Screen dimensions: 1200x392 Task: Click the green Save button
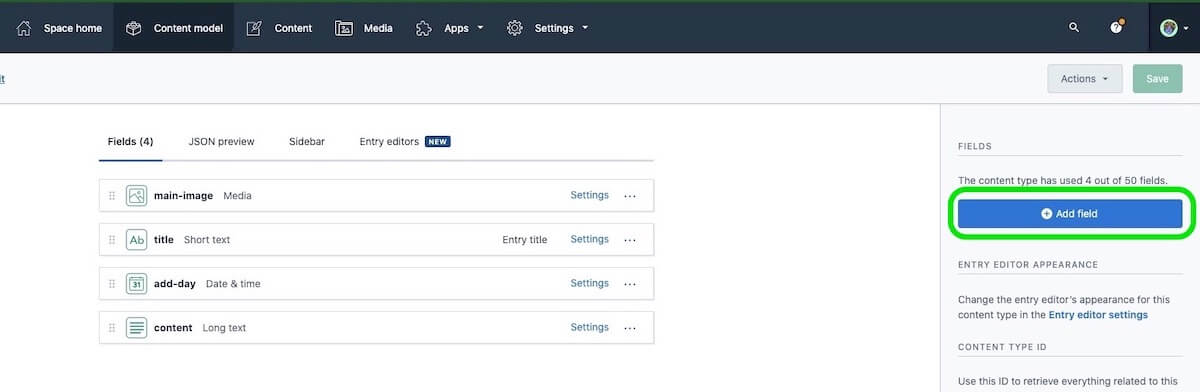[1157, 79]
